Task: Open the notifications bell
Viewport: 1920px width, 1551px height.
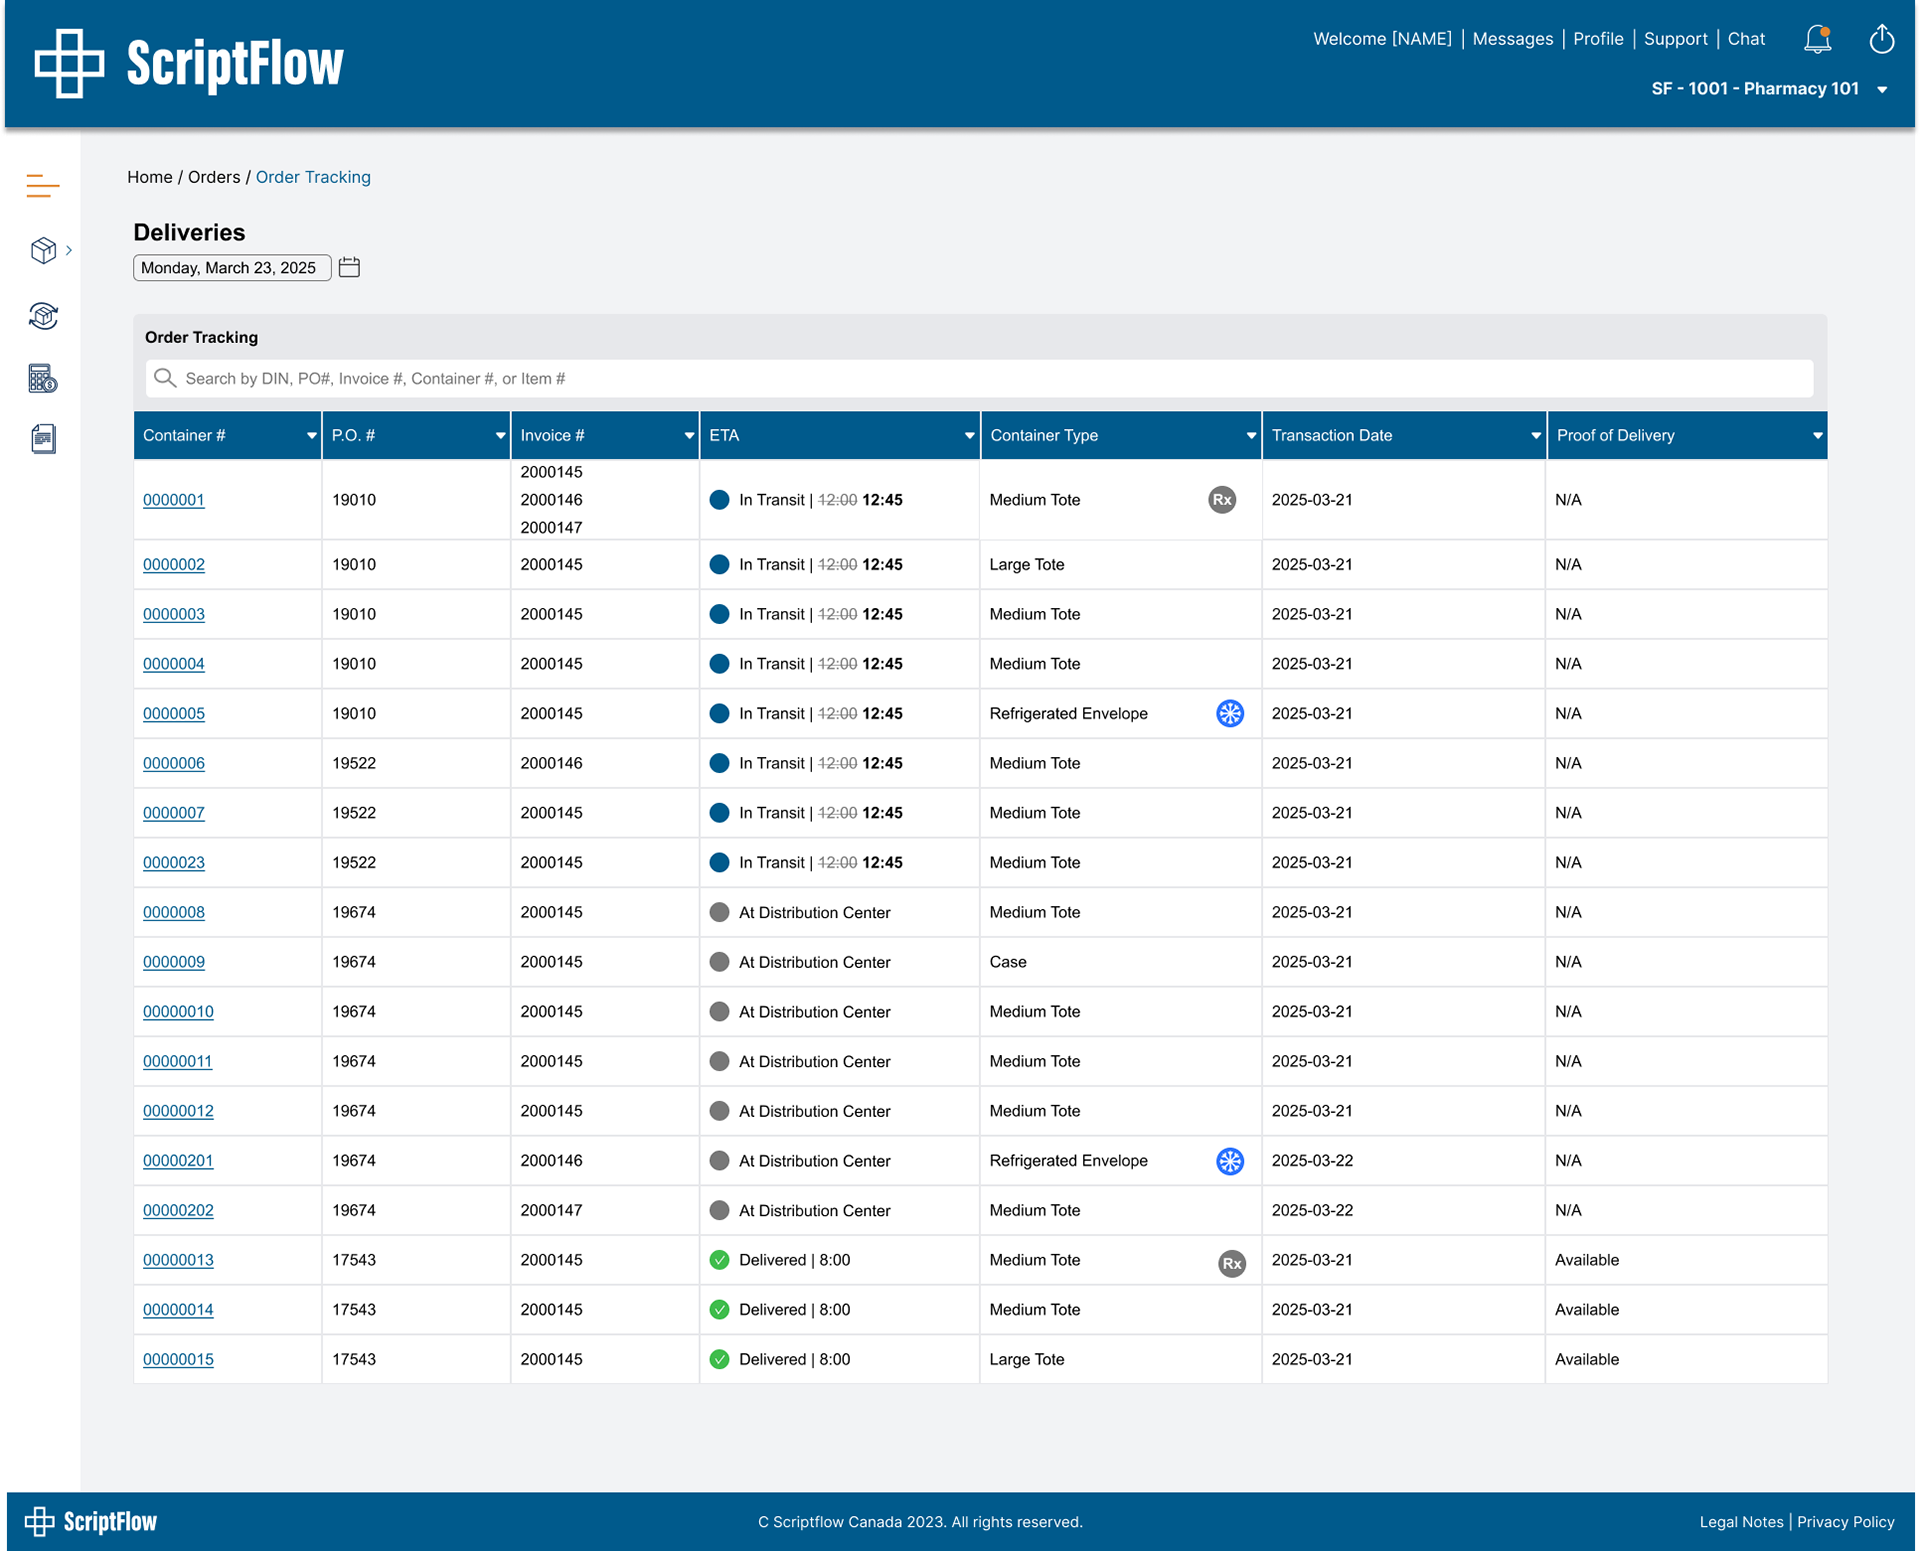Action: (1817, 39)
